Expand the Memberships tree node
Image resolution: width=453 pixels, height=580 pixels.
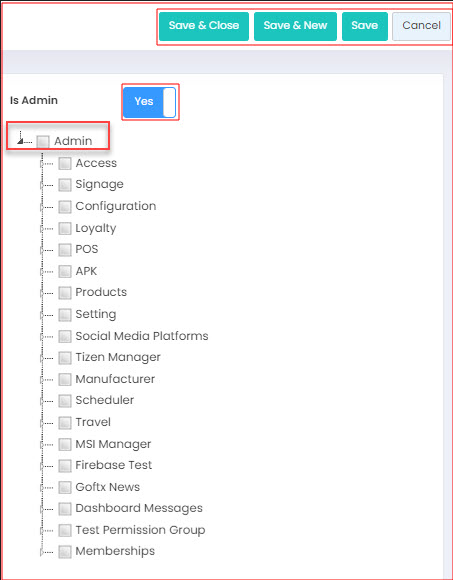pyautogui.click(x=41, y=553)
